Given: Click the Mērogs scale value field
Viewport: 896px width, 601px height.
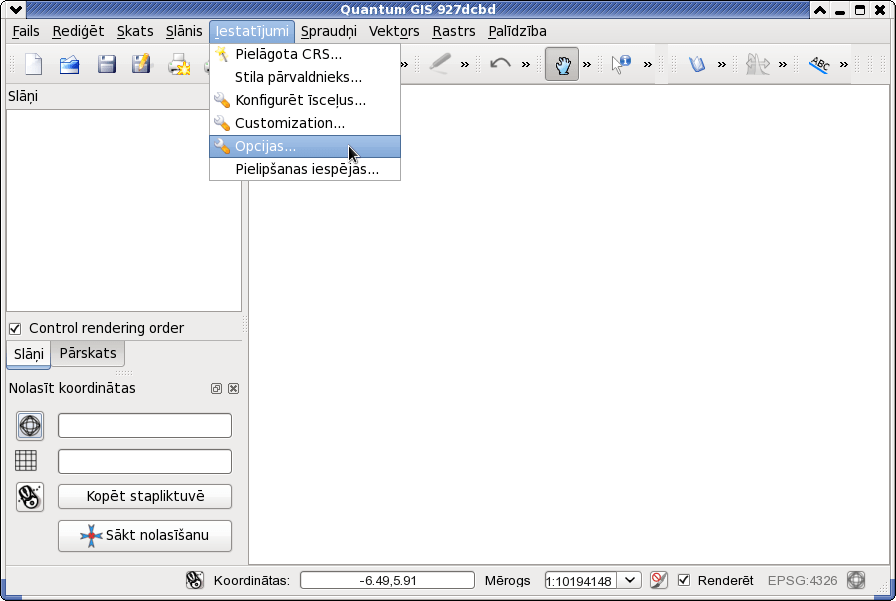Looking at the screenshot, I should coord(581,580).
